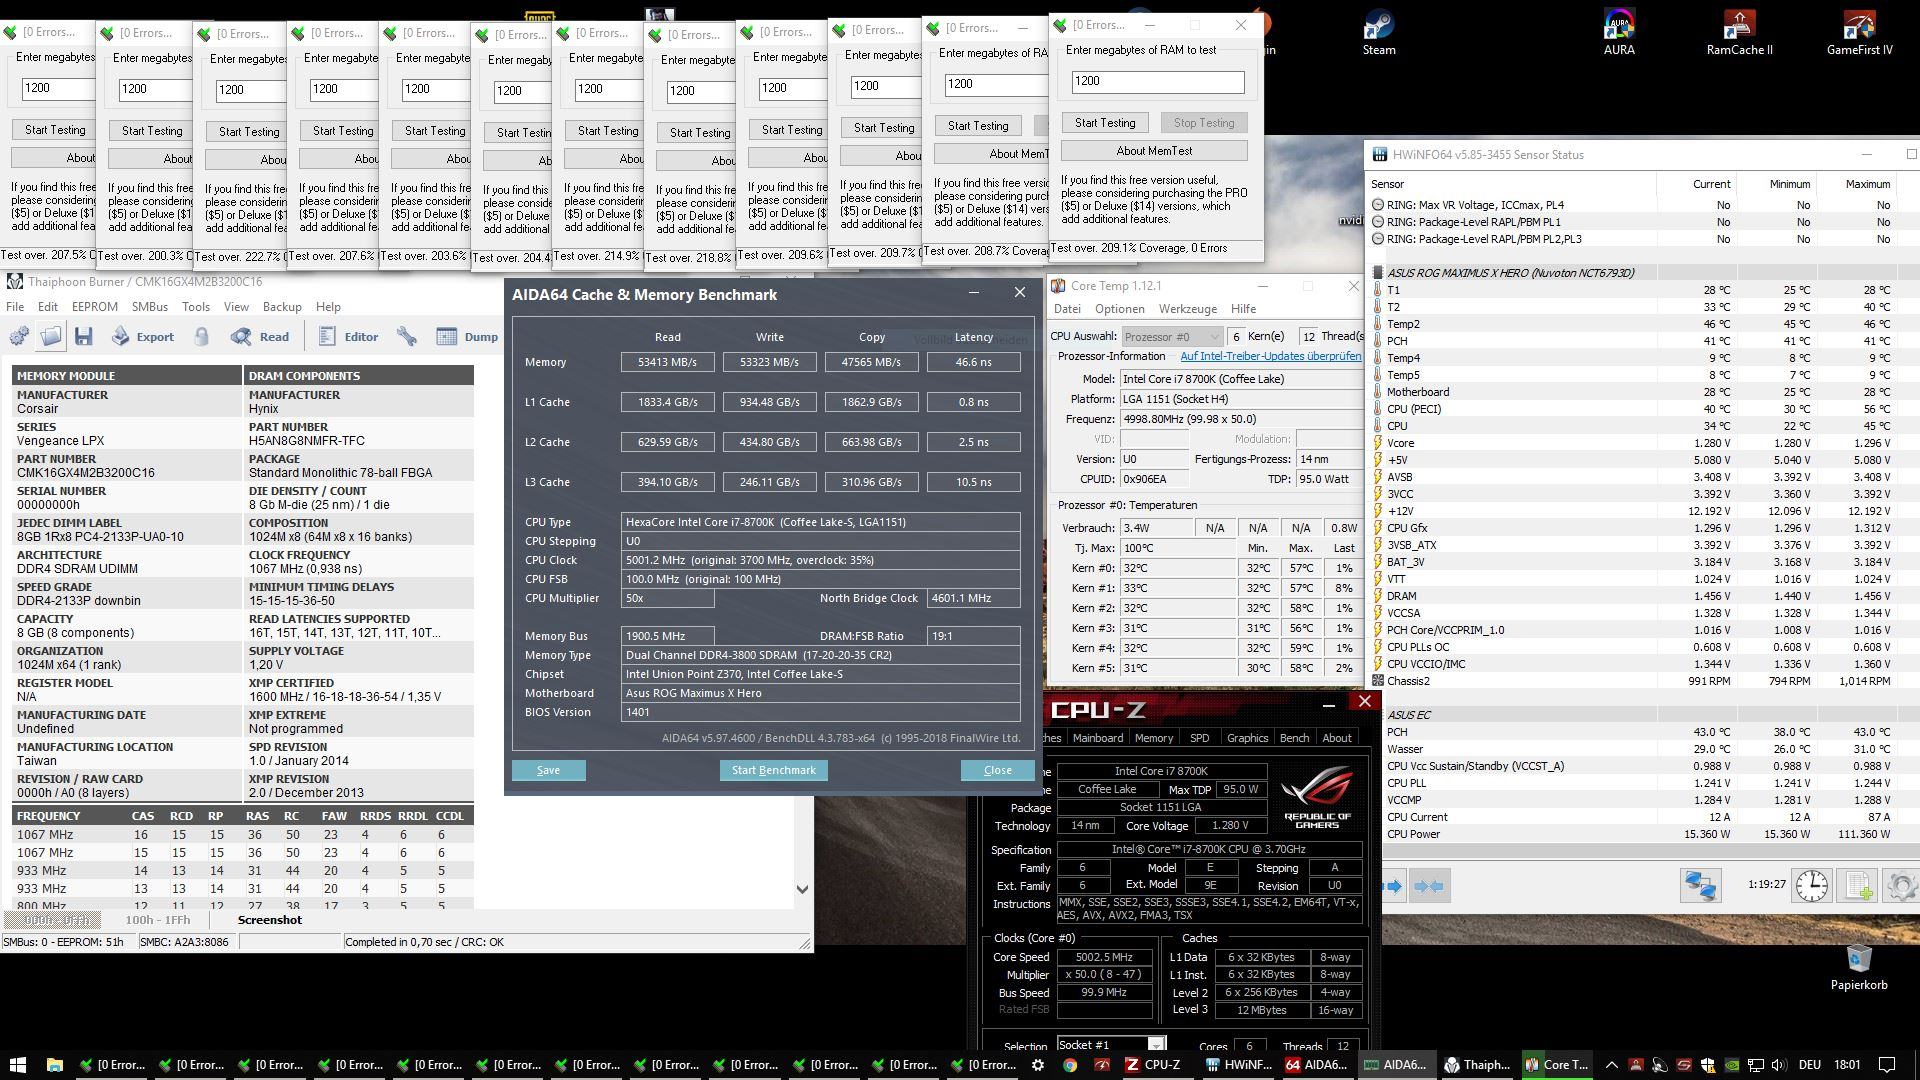Screen dimensions: 1920x1080
Task: Click Start Benchmark in AIDA64
Action: [x=773, y=770]
